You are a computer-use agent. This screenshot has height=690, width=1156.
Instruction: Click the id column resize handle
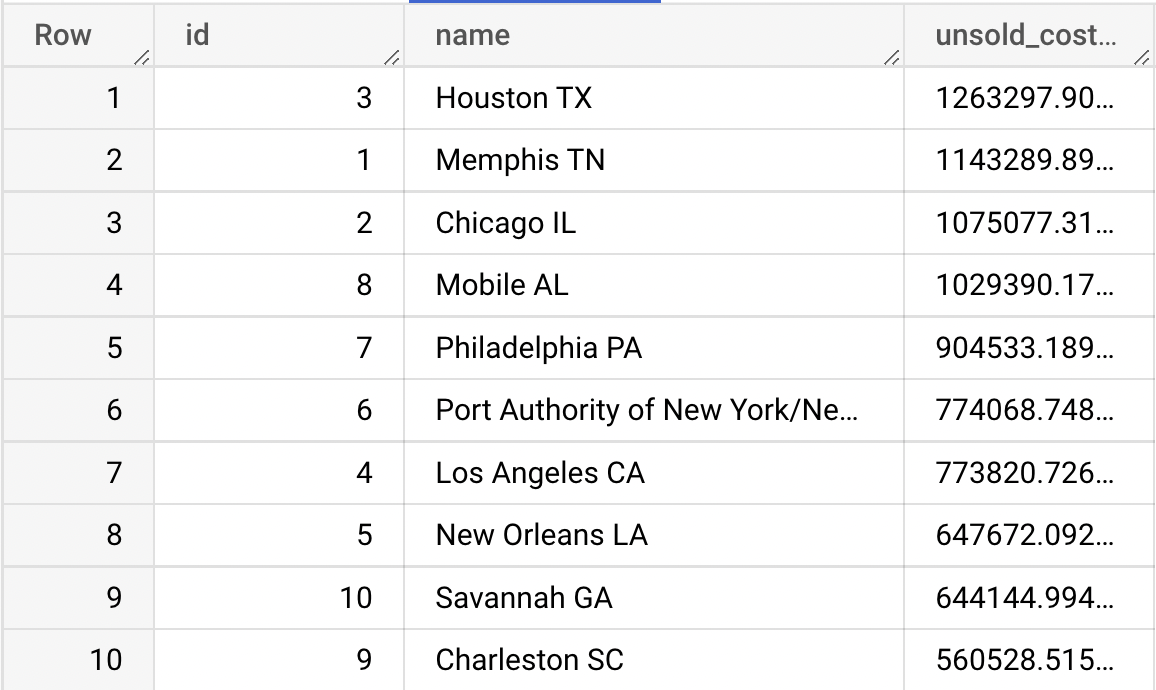coord(392,59)
